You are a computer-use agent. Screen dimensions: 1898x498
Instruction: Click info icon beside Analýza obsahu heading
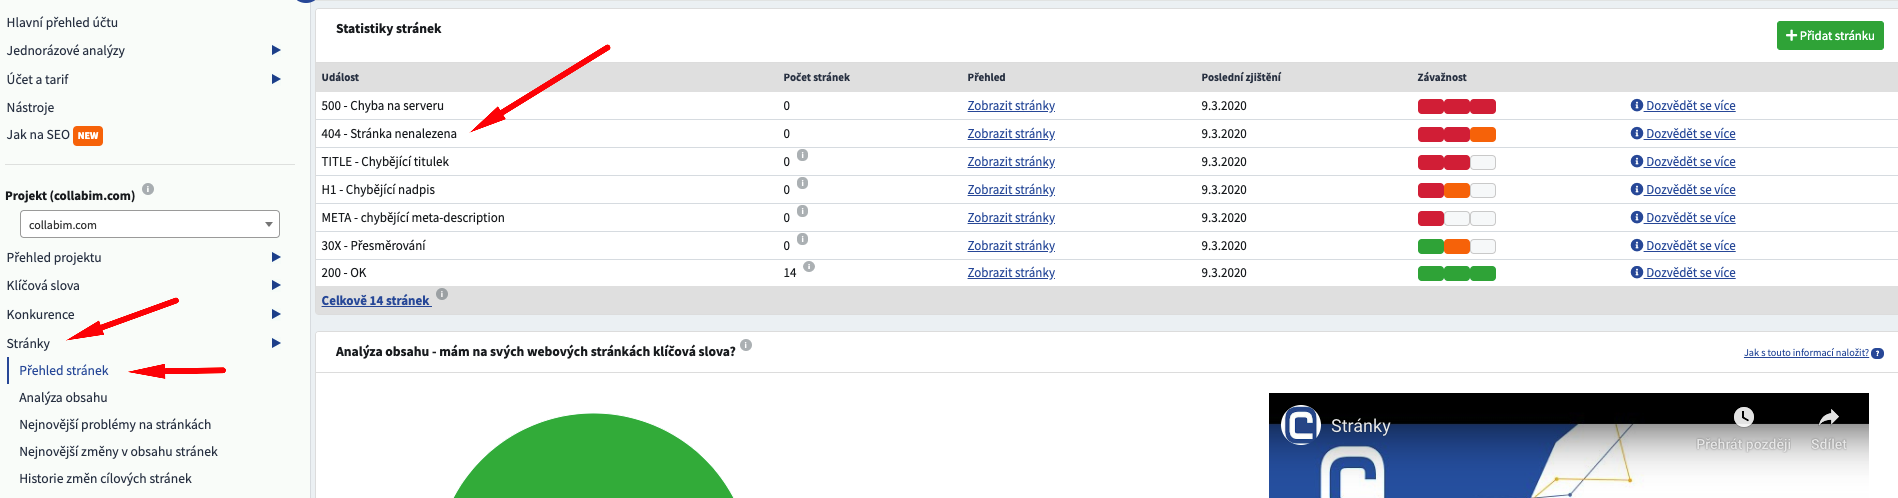coord(746,345)
